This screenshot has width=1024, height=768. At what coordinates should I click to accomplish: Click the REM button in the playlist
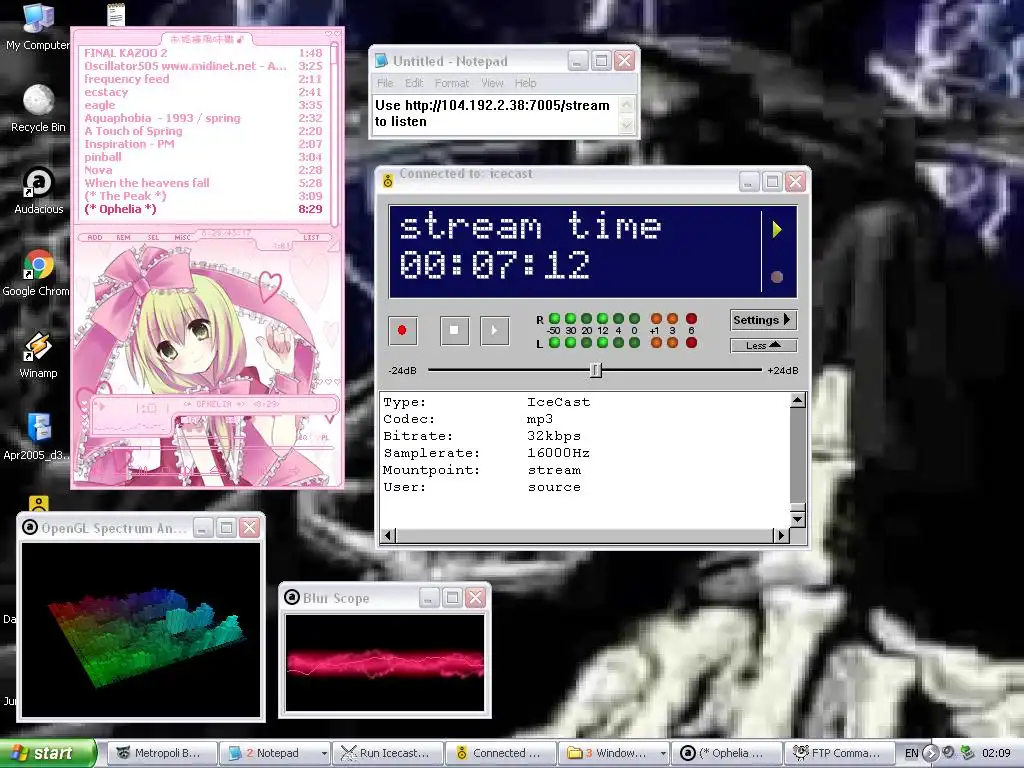(123, 238)
